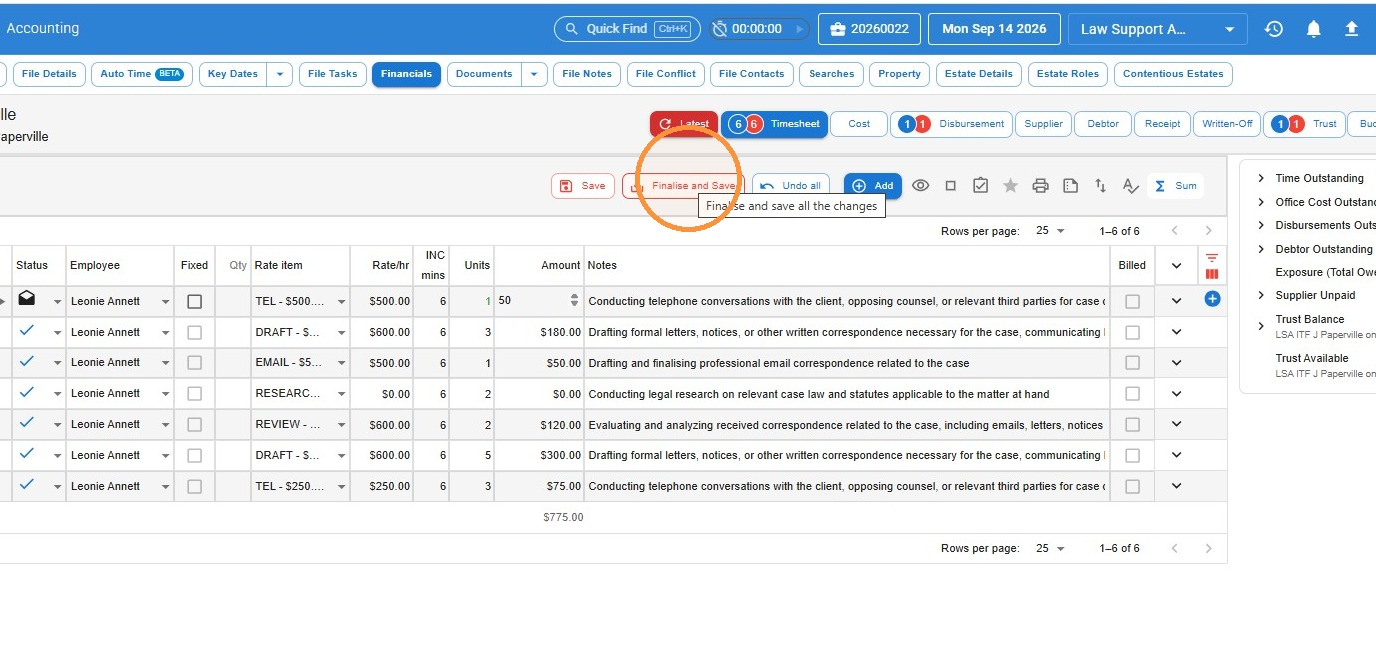Click the Save button
This screenshot has height=672, width=1376.
pos(582,186)
